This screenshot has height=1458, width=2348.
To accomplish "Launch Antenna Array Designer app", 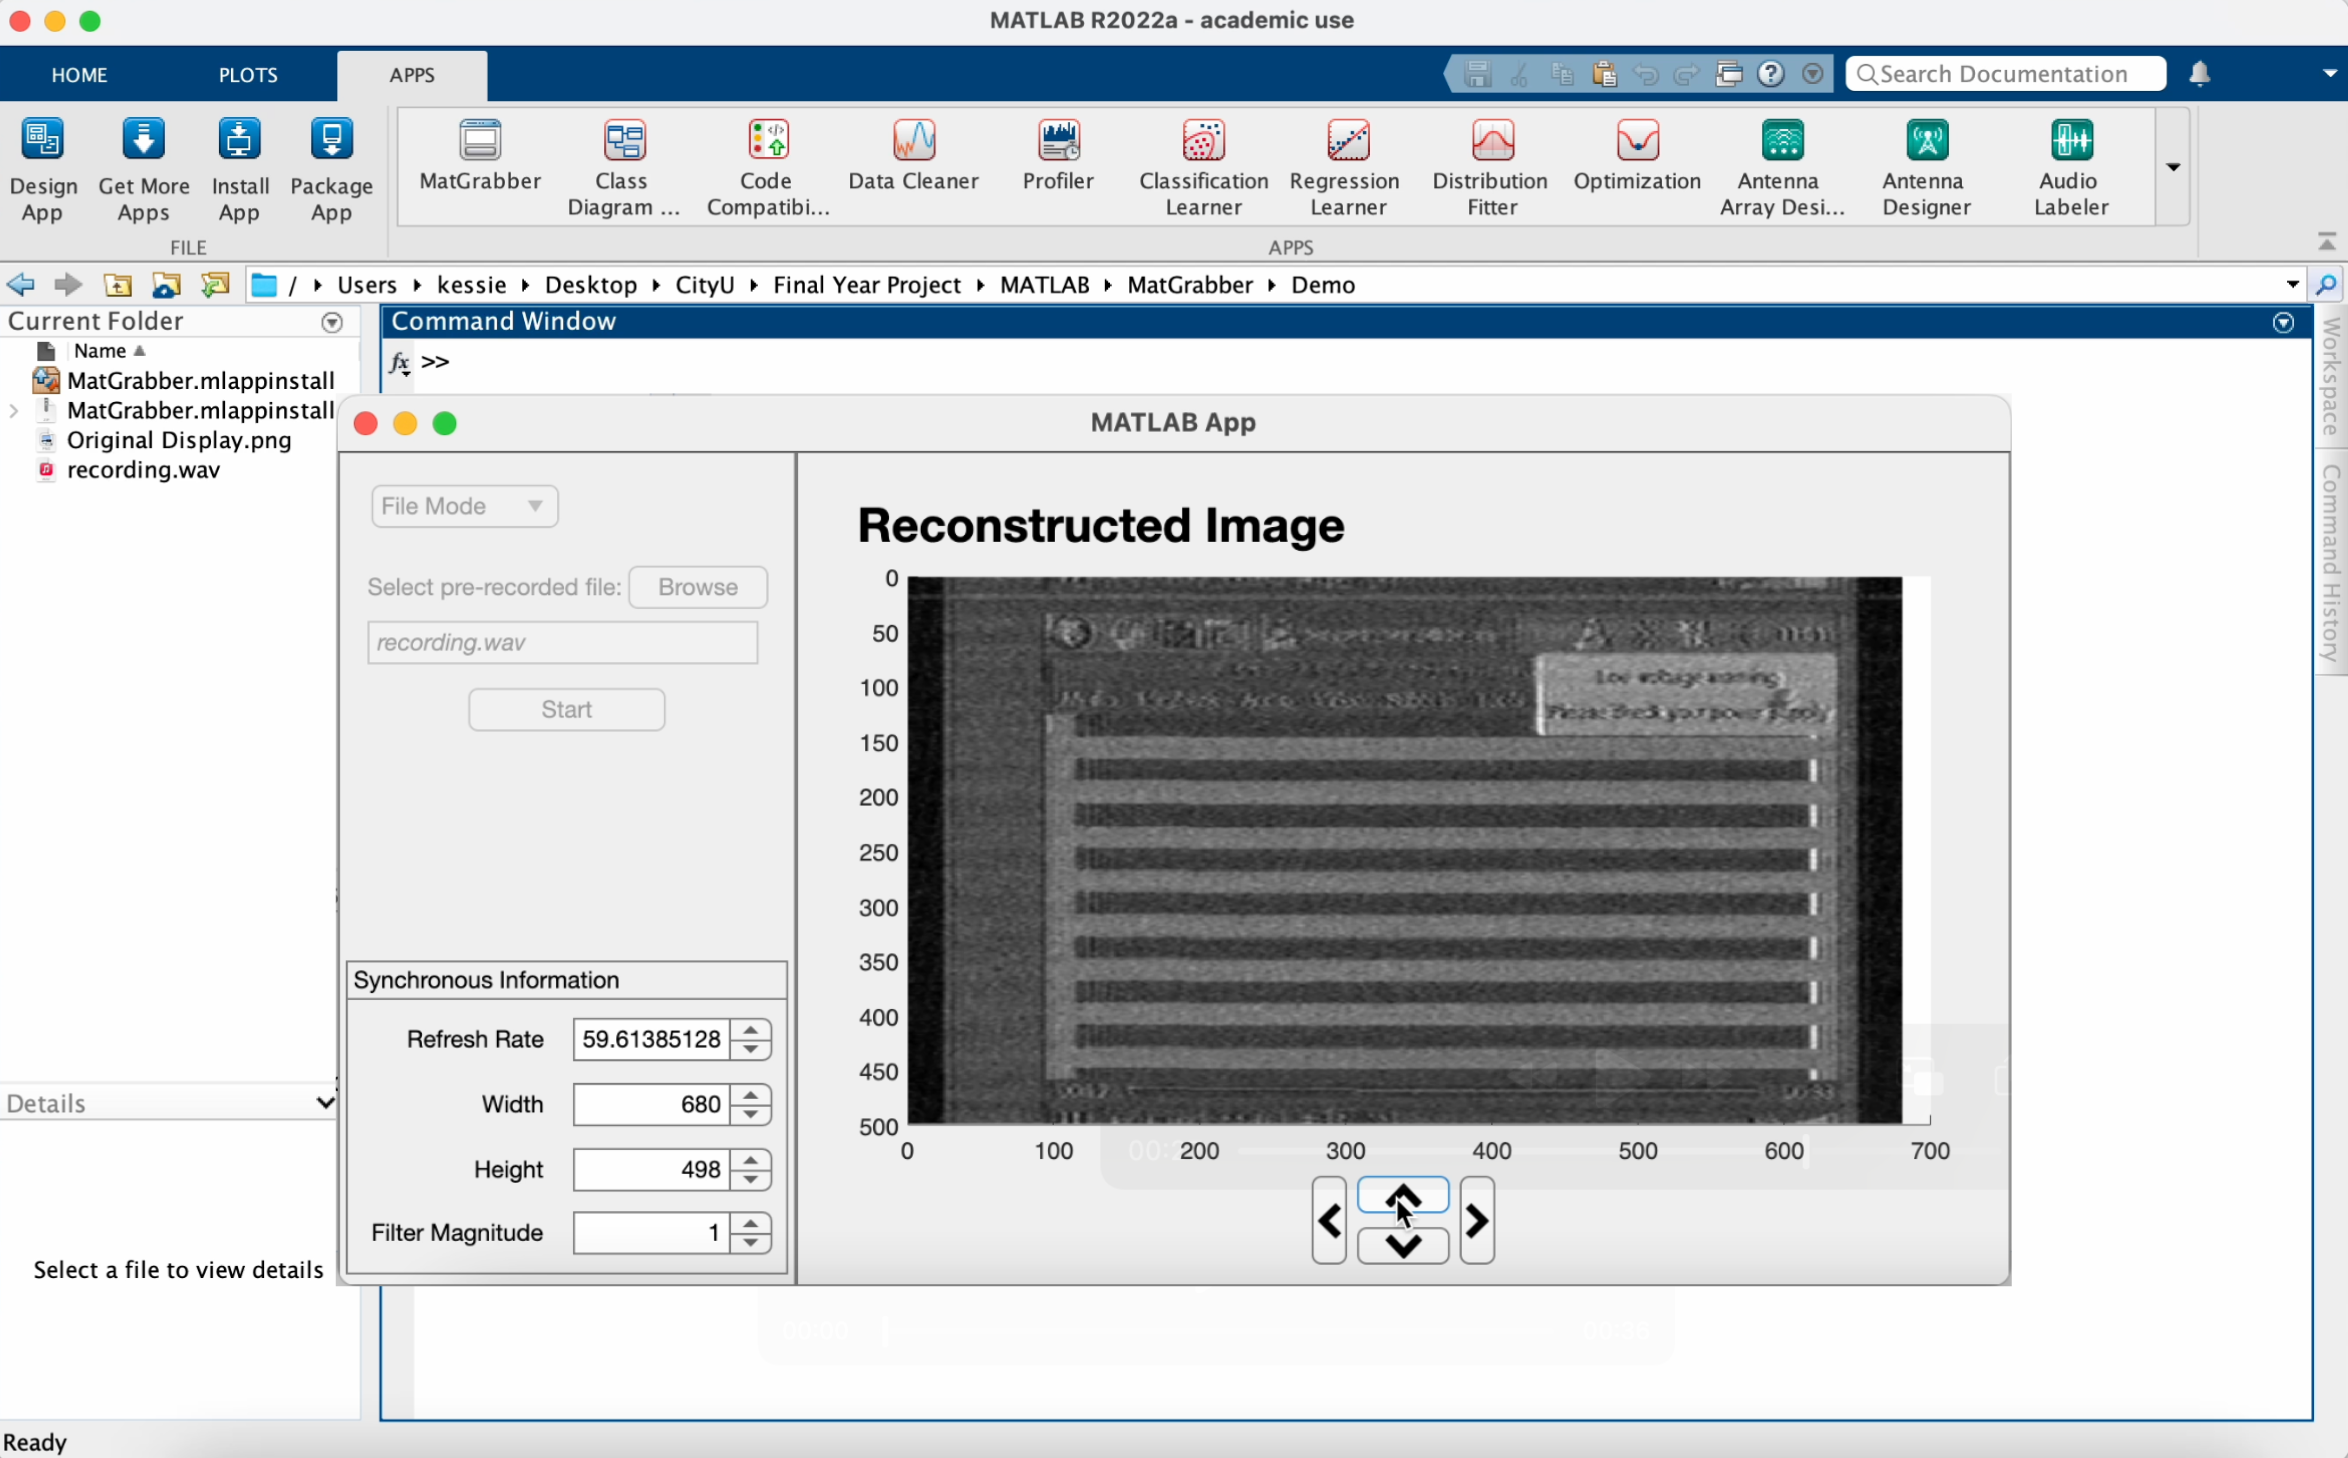I will tap(1781, 168).
